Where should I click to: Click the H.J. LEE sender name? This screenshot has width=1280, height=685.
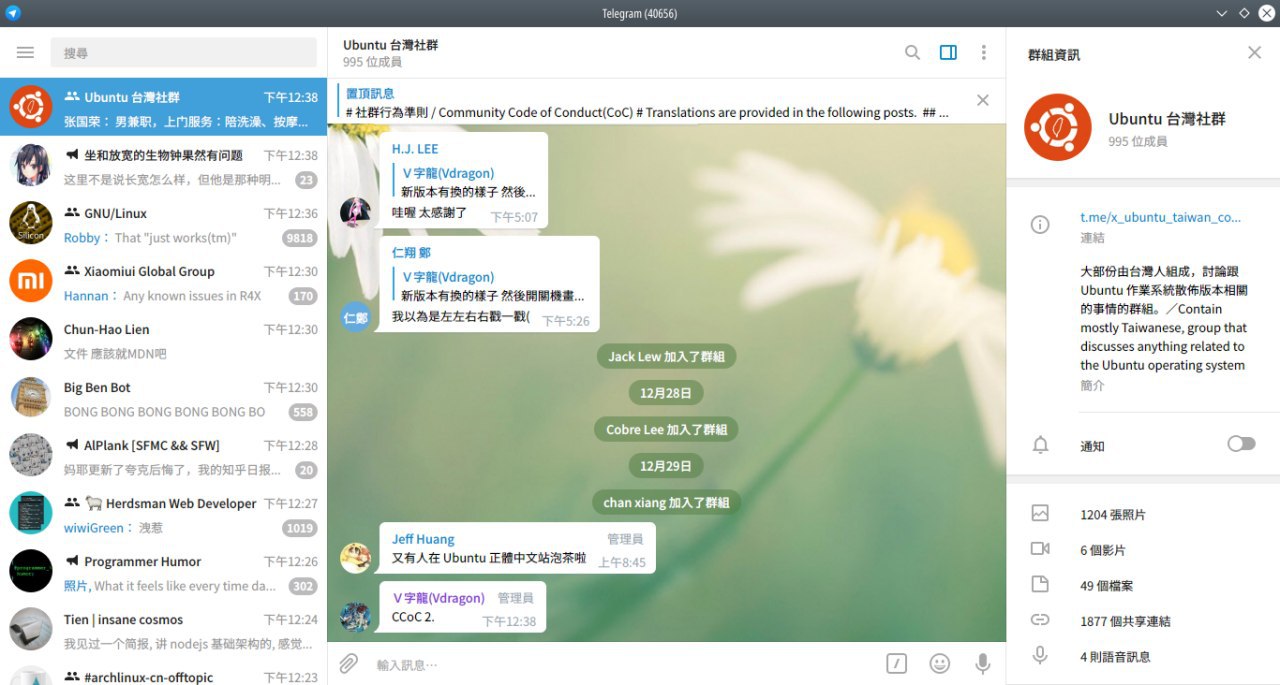click(415, 149)
